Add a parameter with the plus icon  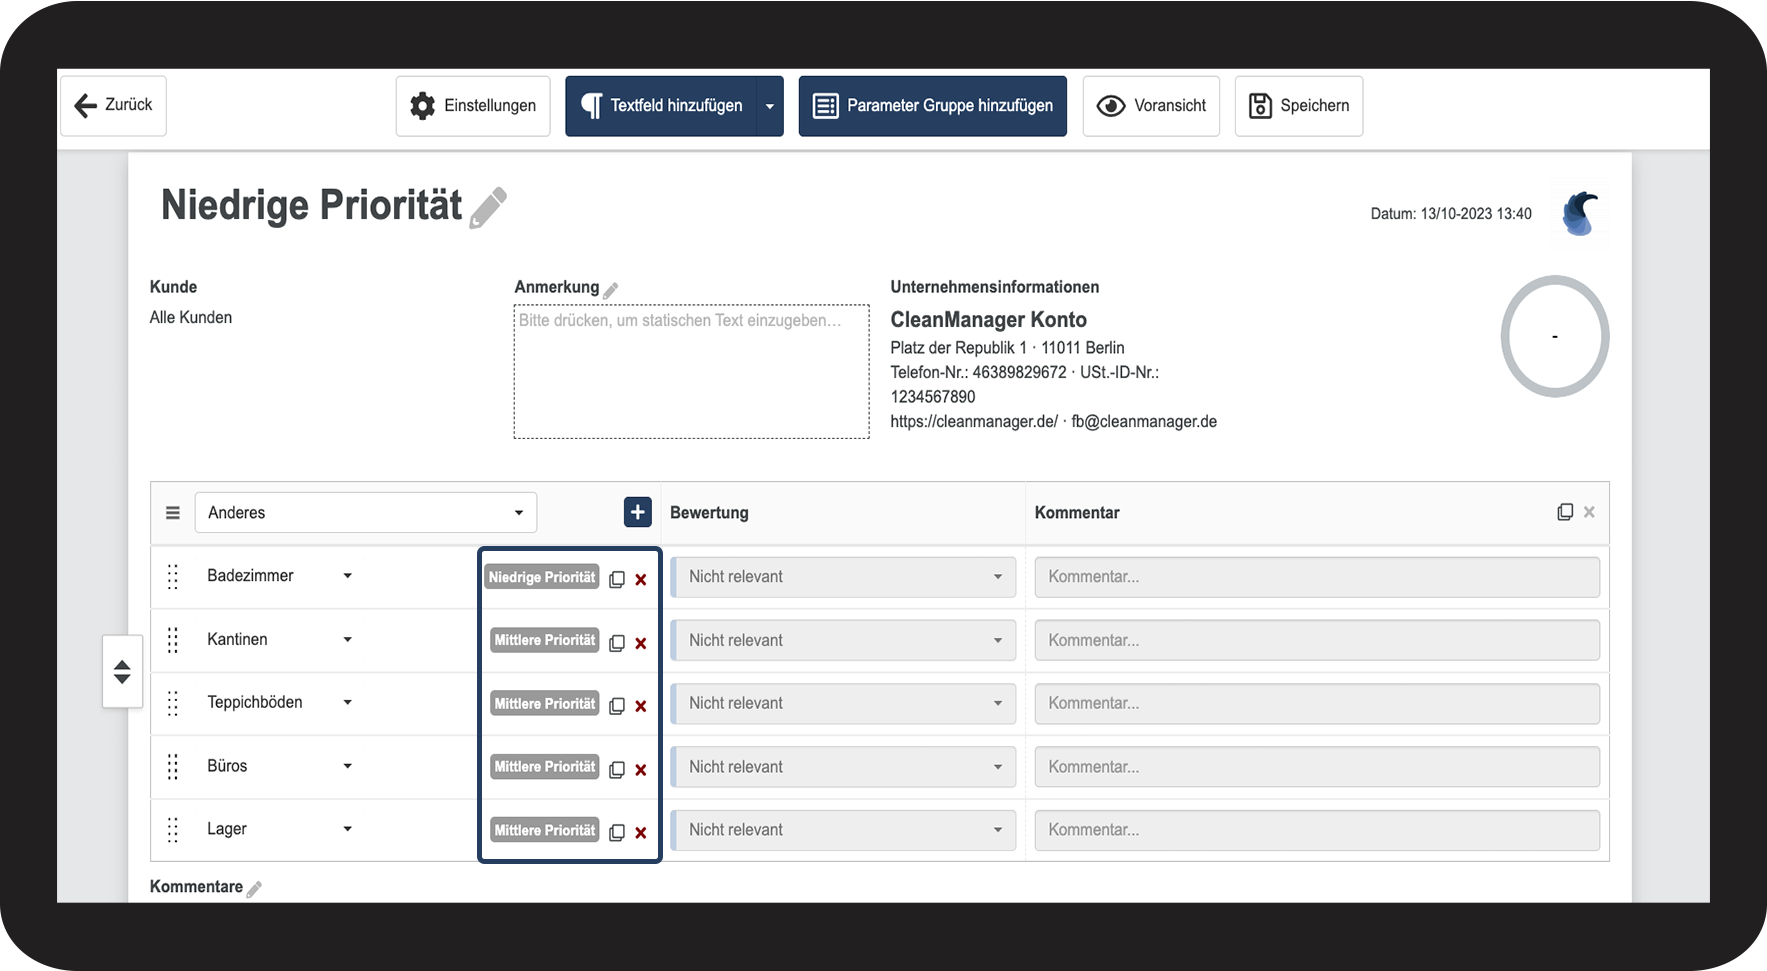(638, 512)
